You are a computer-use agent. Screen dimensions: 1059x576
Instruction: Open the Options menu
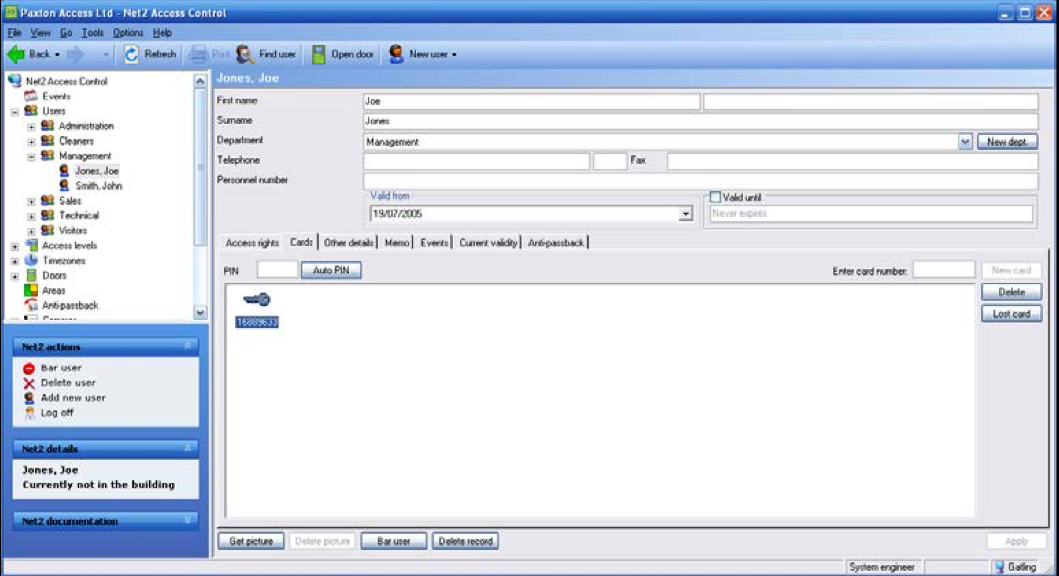[x=129, y=31]
